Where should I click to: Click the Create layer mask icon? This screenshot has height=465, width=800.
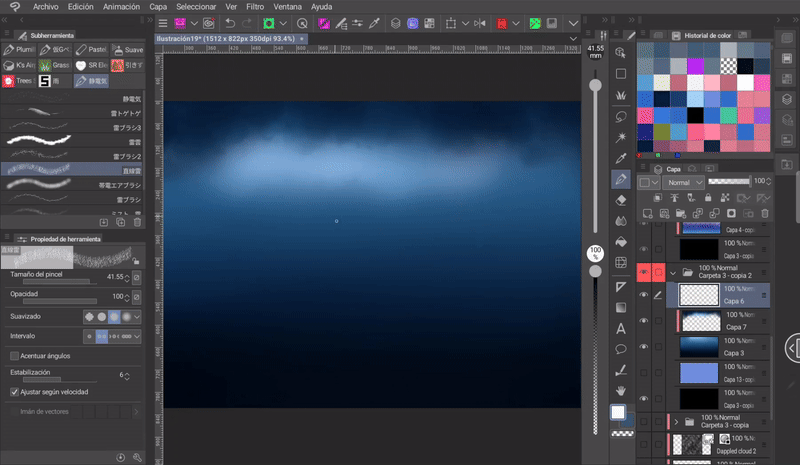[x=731, y=213]
